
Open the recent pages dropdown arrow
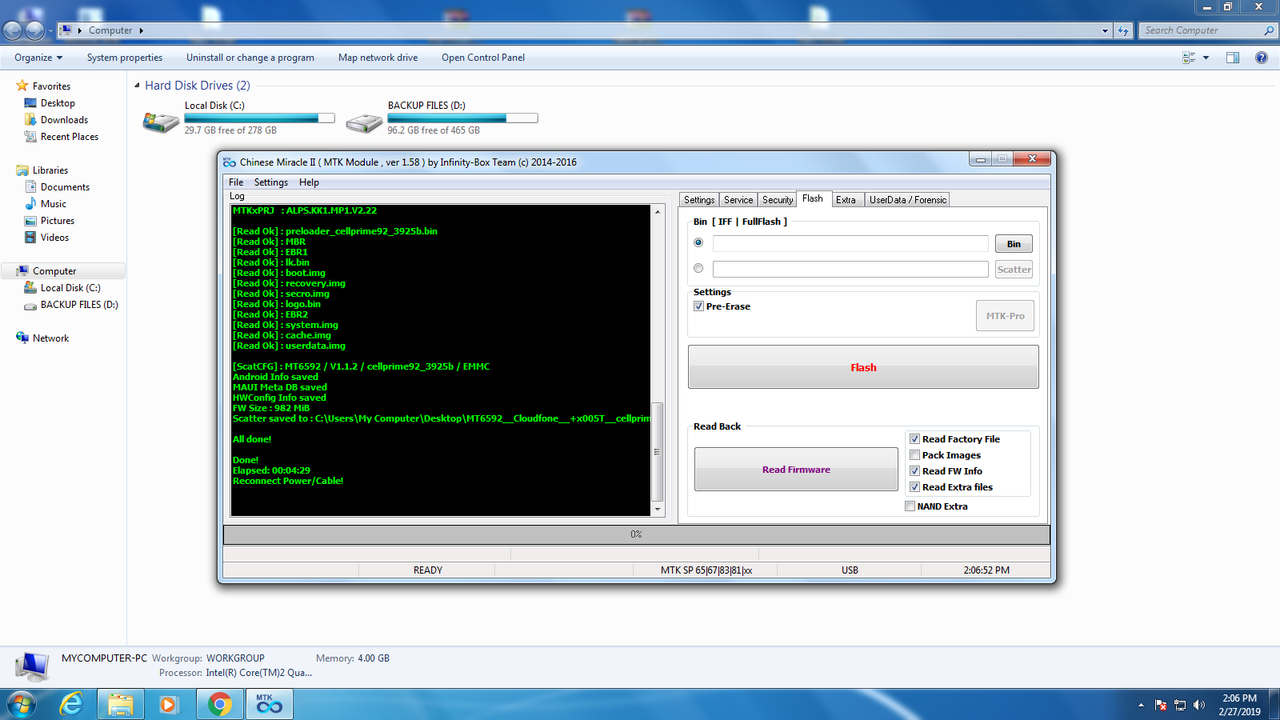click(51, 30)
